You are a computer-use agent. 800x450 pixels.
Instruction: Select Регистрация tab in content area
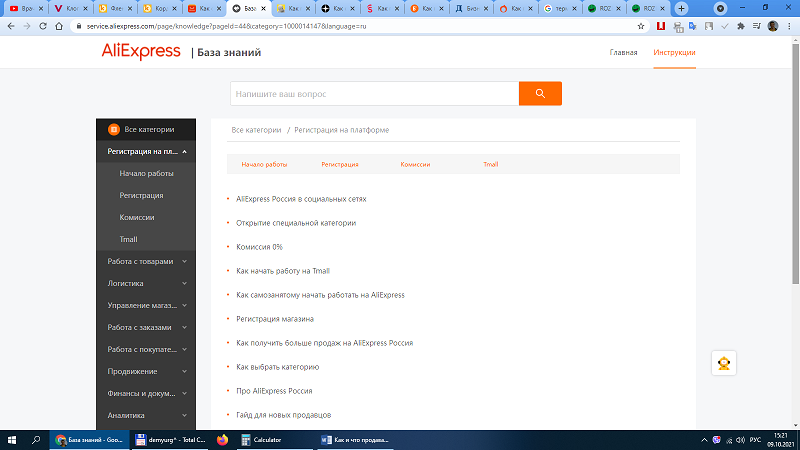[340, 164]
